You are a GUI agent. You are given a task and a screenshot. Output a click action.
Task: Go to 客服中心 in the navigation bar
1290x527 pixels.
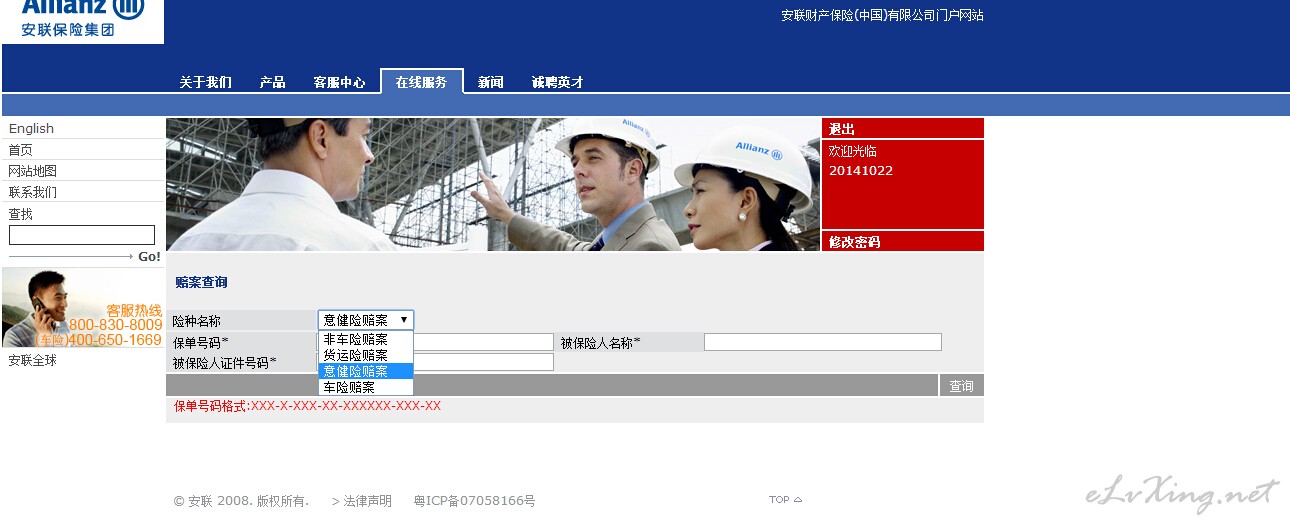point(339,82)
